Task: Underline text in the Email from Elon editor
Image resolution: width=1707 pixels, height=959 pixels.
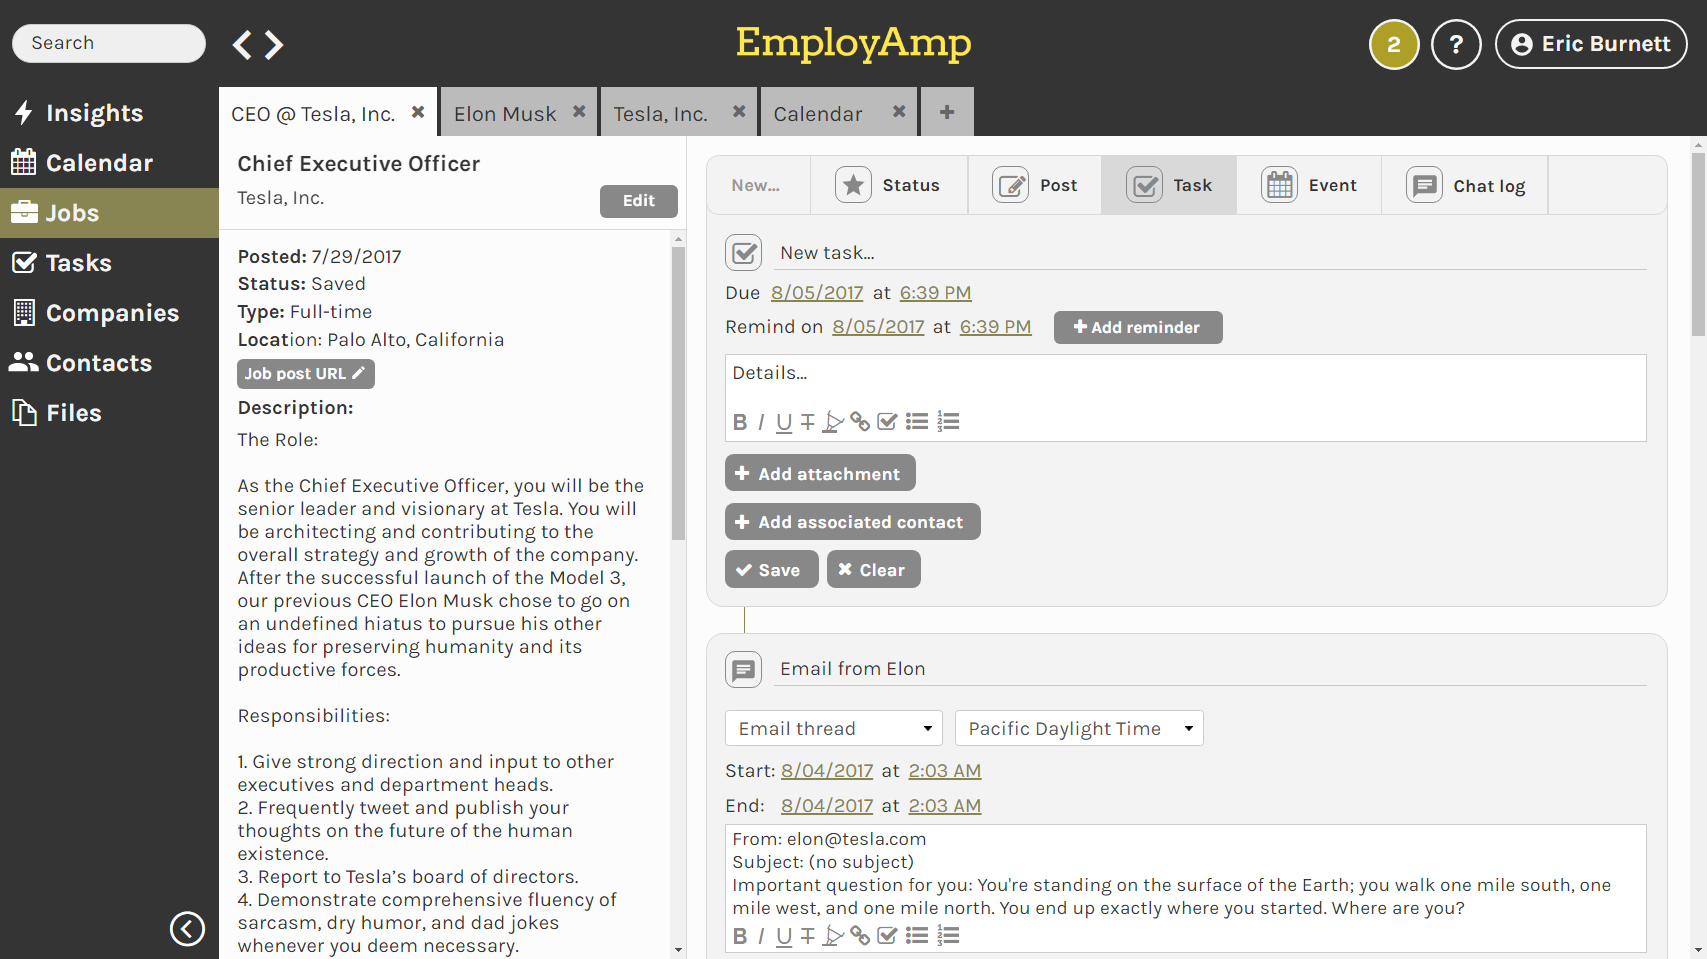Action: coord(784,936)
